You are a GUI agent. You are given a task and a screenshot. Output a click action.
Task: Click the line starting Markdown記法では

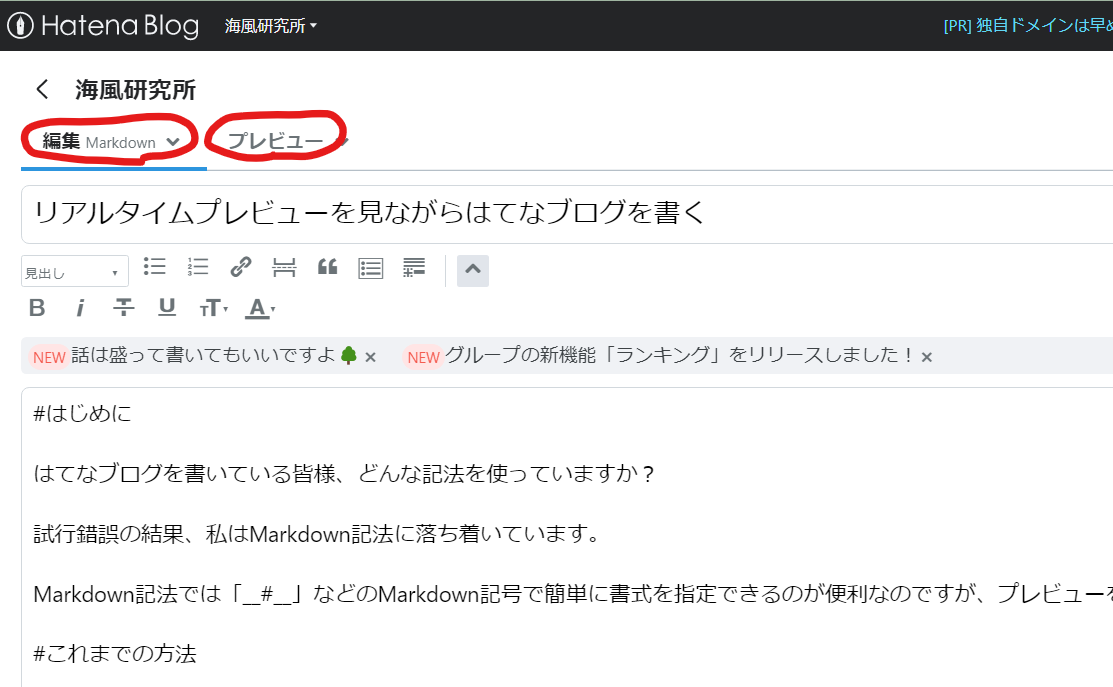pos(573,593)
